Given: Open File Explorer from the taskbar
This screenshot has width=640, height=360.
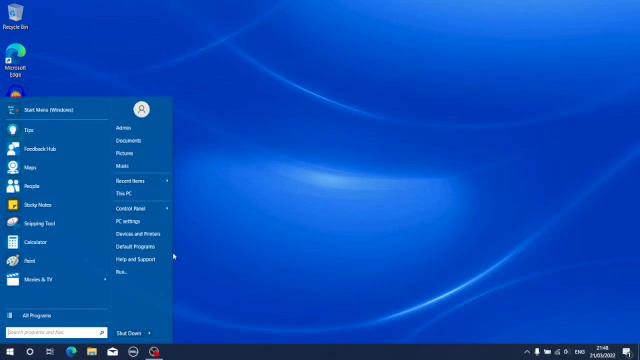Looking at the screenshot, I should pyautogui.click(x=92, y=352).
